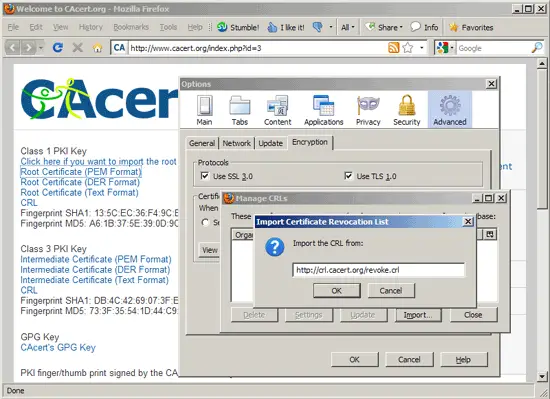550x399 pixels.
Task: Cancel the Import CRL dialog
Action: click(x=391, y=291)
